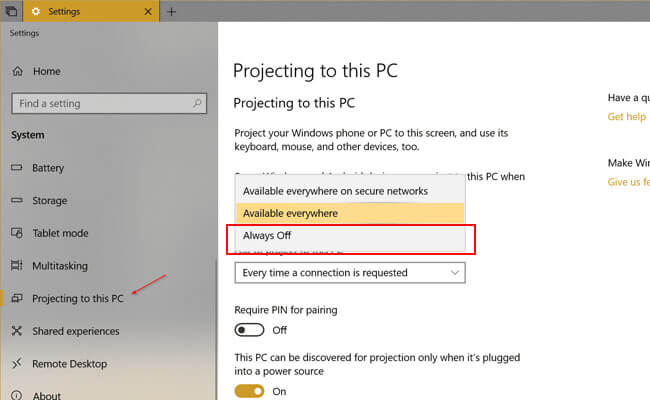Open the Get help link
The image size is (650, 400).
[626, 117]
